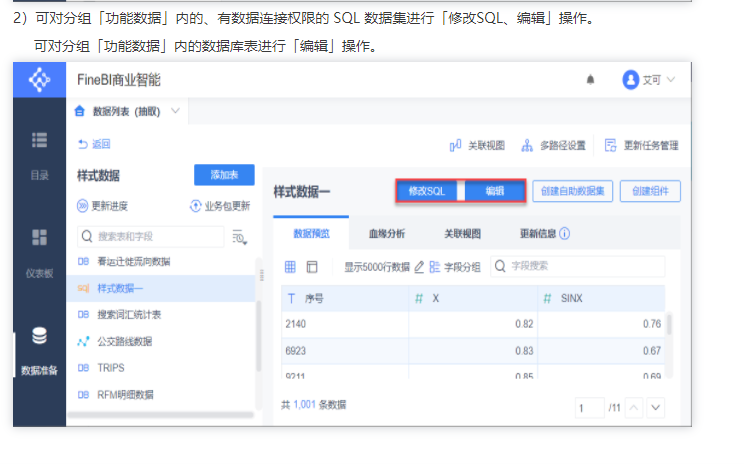Open 多路径设置 toolbar item

click(553, 145)
